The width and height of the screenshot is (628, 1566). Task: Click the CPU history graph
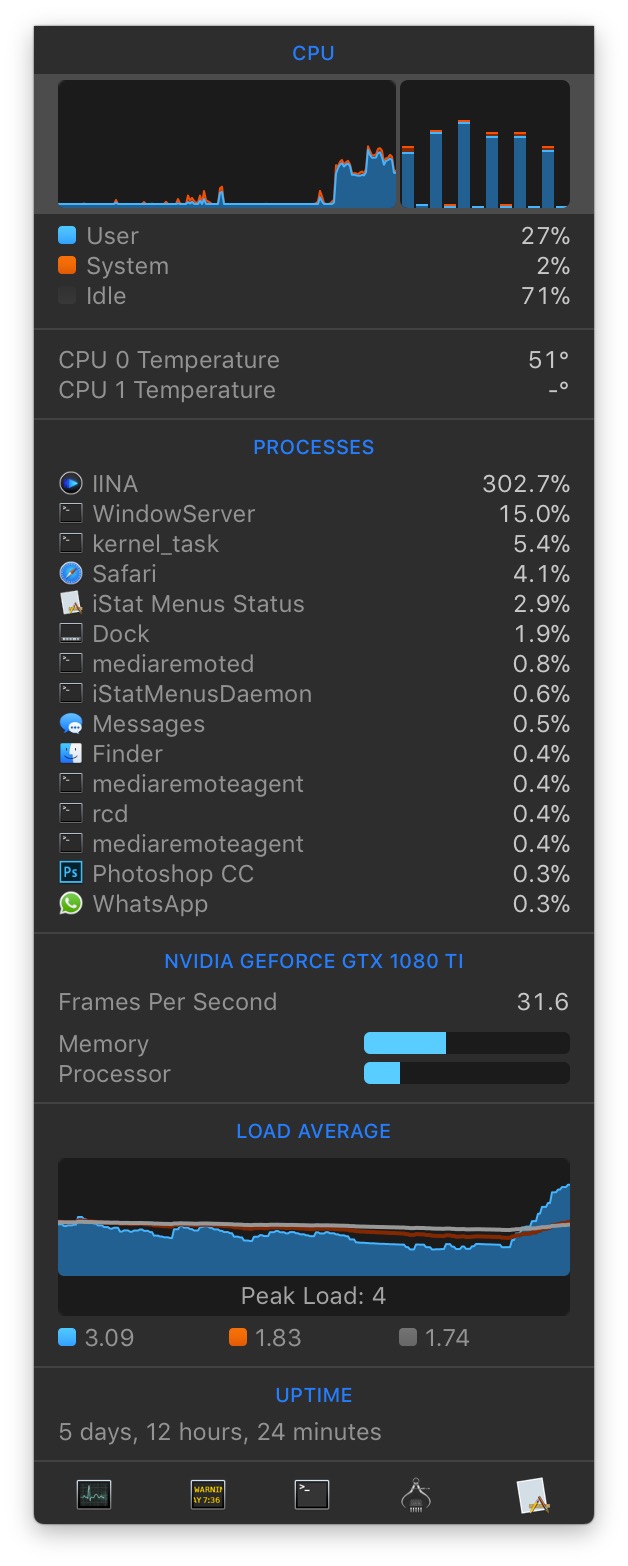[x=227, y=144]
